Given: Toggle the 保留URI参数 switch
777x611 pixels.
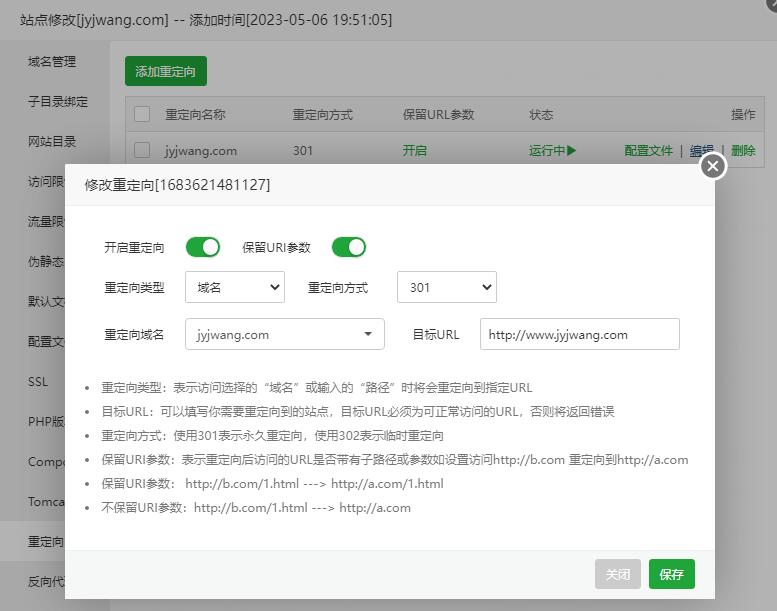Looking at the screenshot, I should [349, 247].
